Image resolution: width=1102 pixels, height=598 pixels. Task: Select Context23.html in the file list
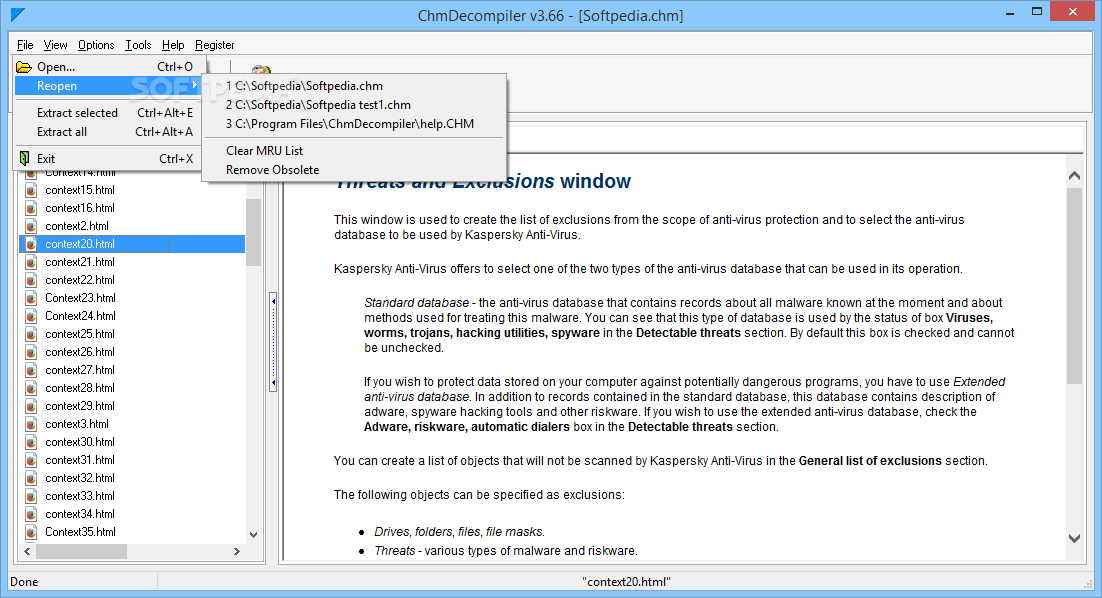(80, 298)
